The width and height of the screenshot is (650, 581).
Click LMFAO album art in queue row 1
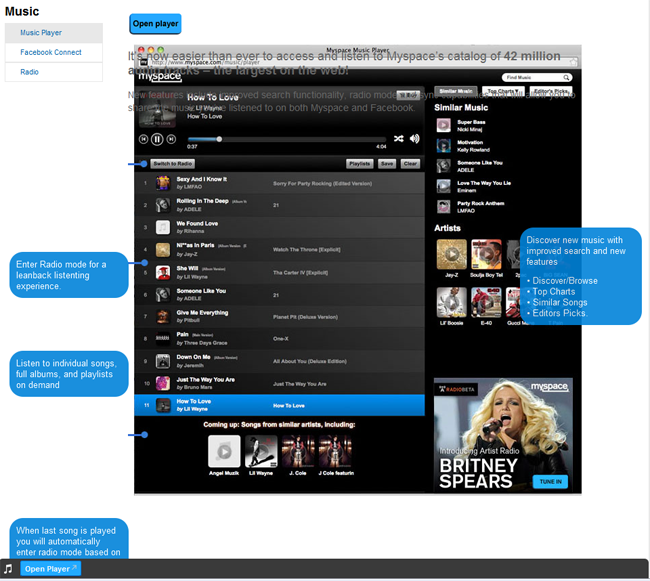[x=162, y=183]
